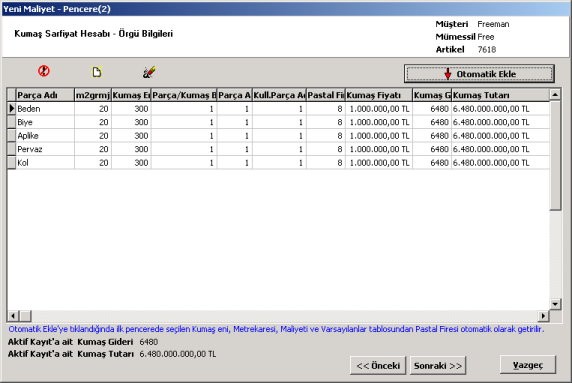
Task: Click the Kumaş Gideri value below the grid
Action: click(148, 342)
